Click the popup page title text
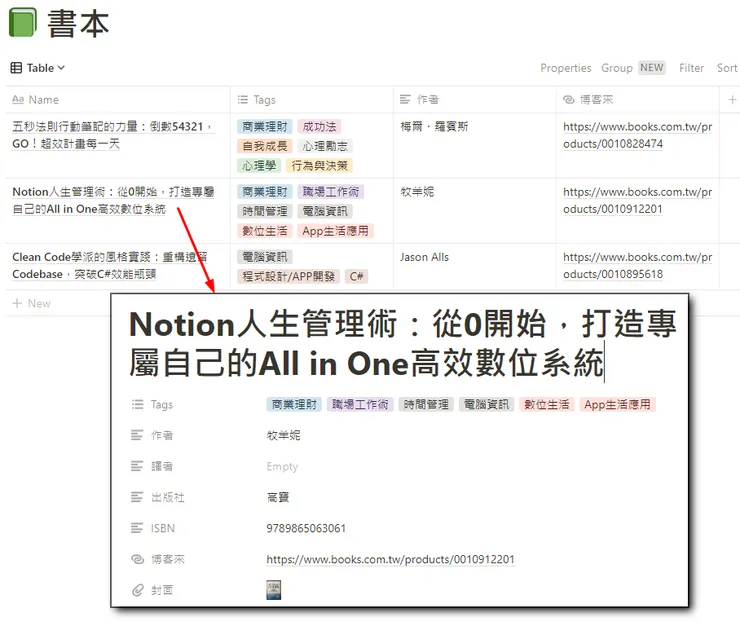This screenshot has width=740, height=622. pyautogui.click(x=403, y=344)
